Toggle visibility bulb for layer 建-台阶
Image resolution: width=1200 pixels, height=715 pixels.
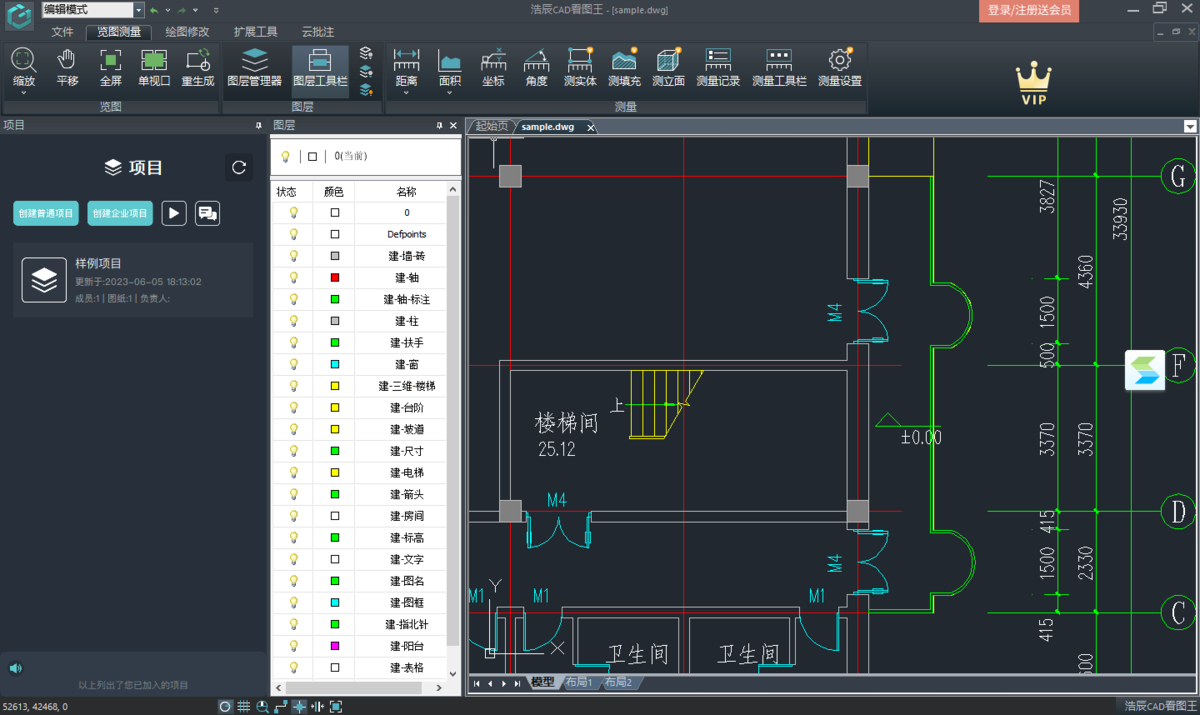[x=294, y=408]
